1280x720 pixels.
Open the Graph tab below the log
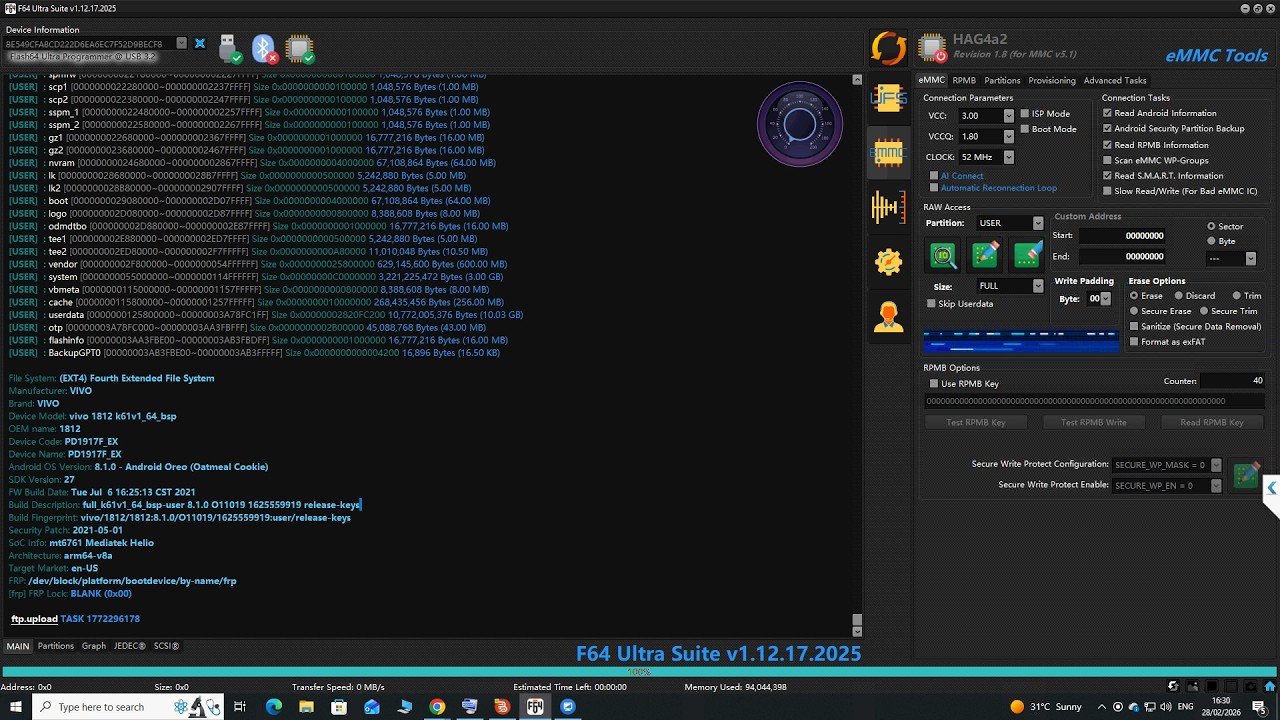tap(94, 646)
